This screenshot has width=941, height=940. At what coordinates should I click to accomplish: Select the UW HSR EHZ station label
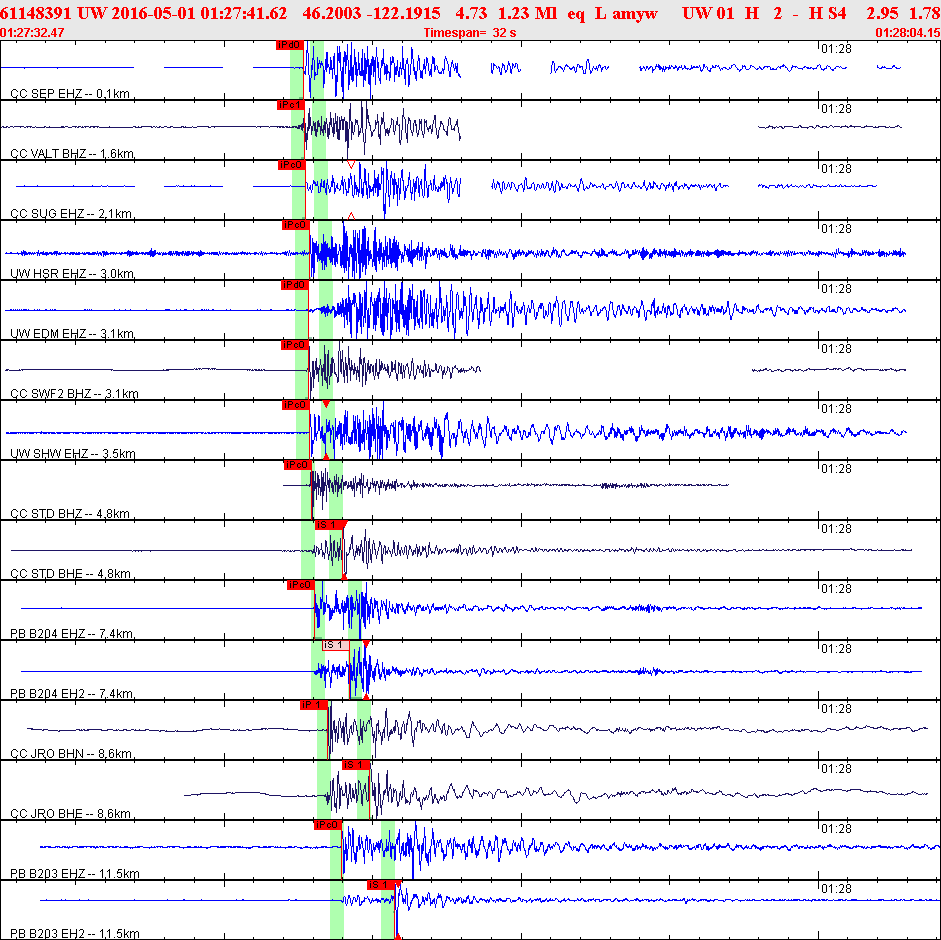pos(71,273)
